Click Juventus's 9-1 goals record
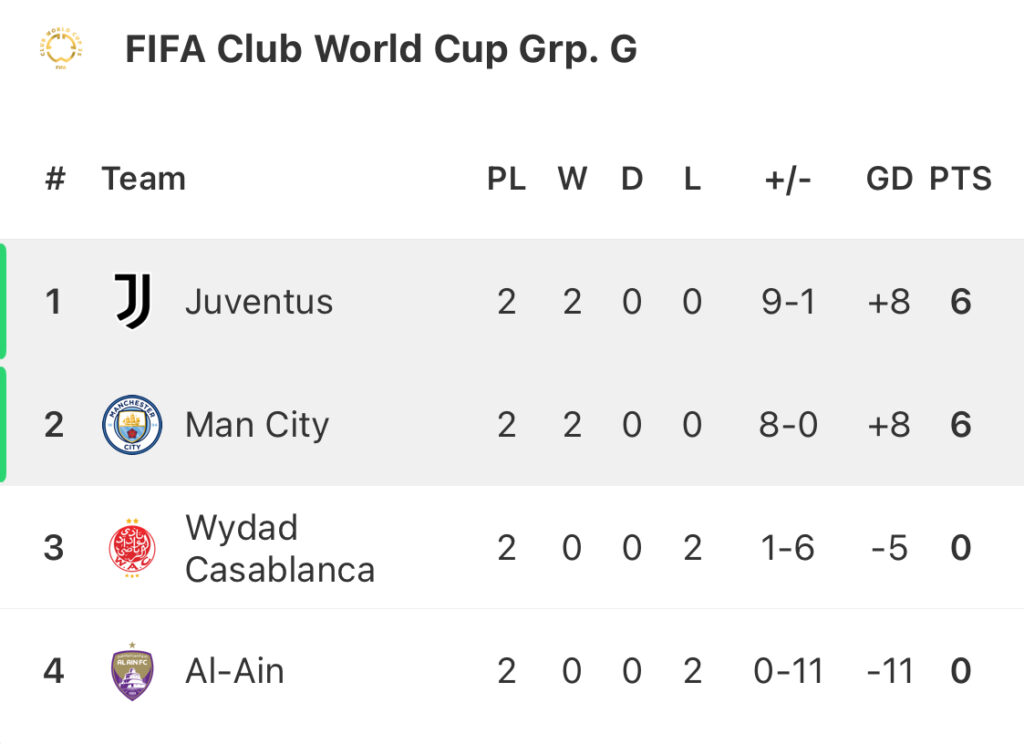1024x744 pixels. click(x=788, y=302)
